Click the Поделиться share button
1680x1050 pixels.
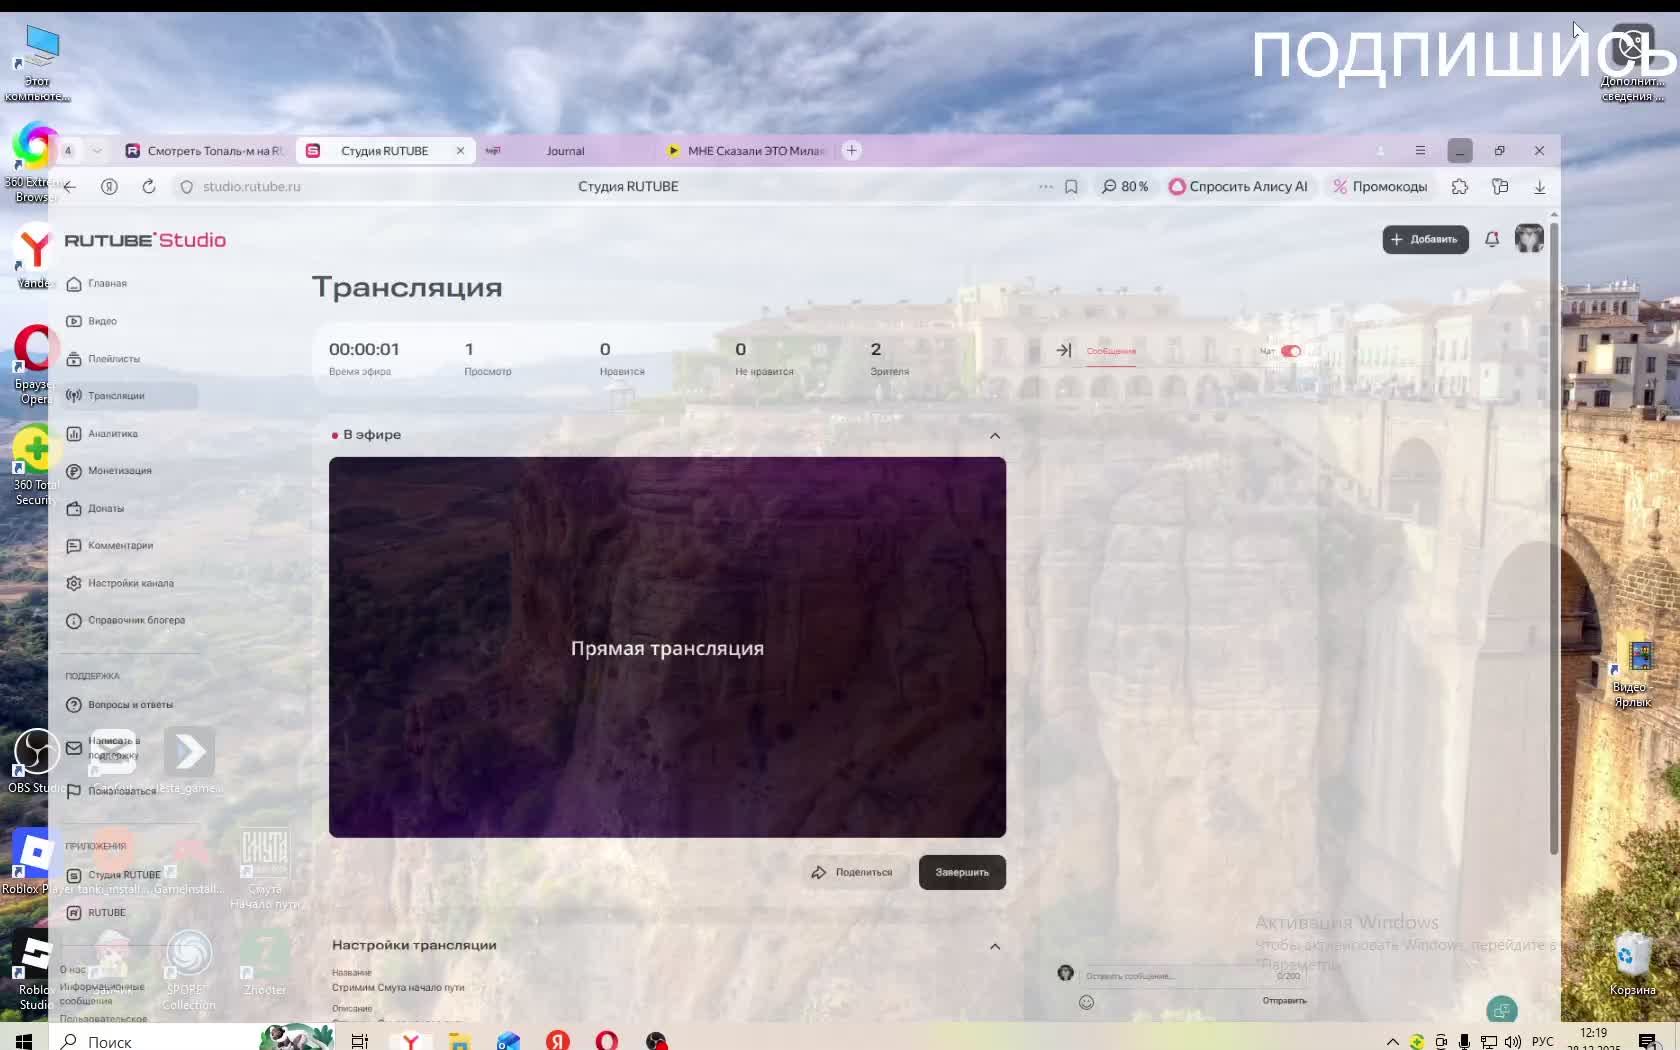coord(852,872)
